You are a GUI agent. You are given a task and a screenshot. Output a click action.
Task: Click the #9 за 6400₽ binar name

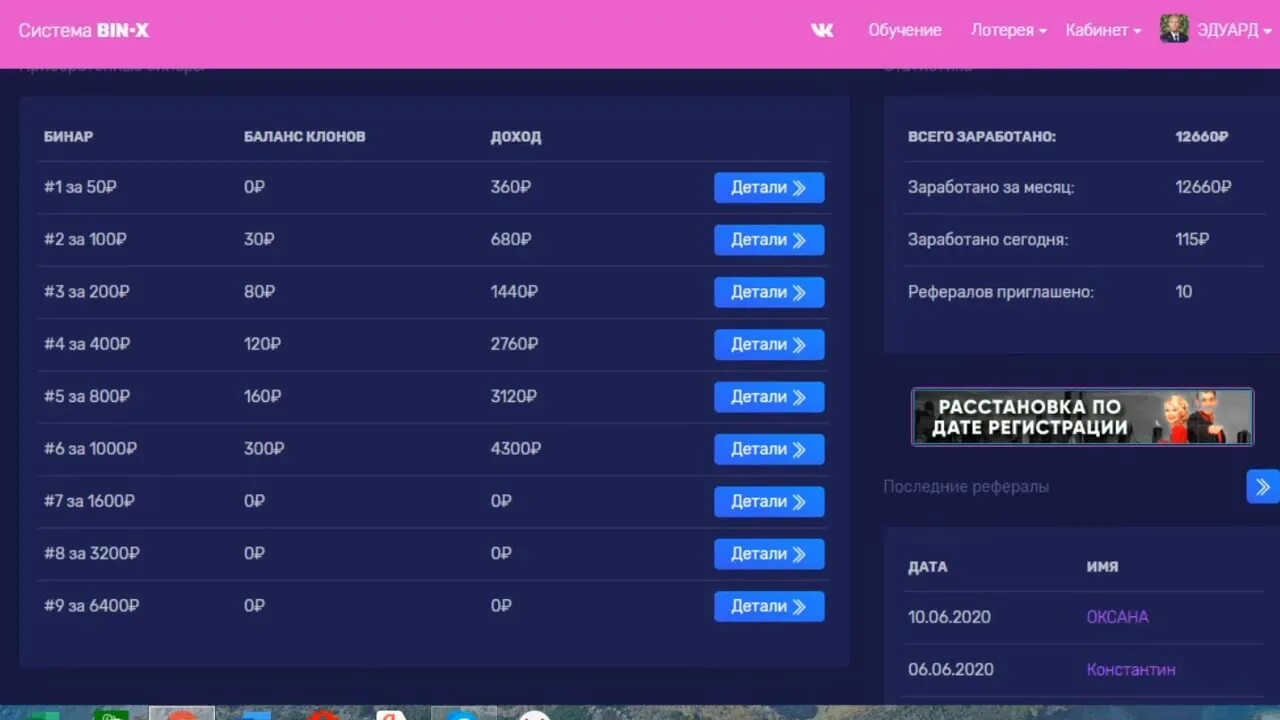click(x=91, y=606)
